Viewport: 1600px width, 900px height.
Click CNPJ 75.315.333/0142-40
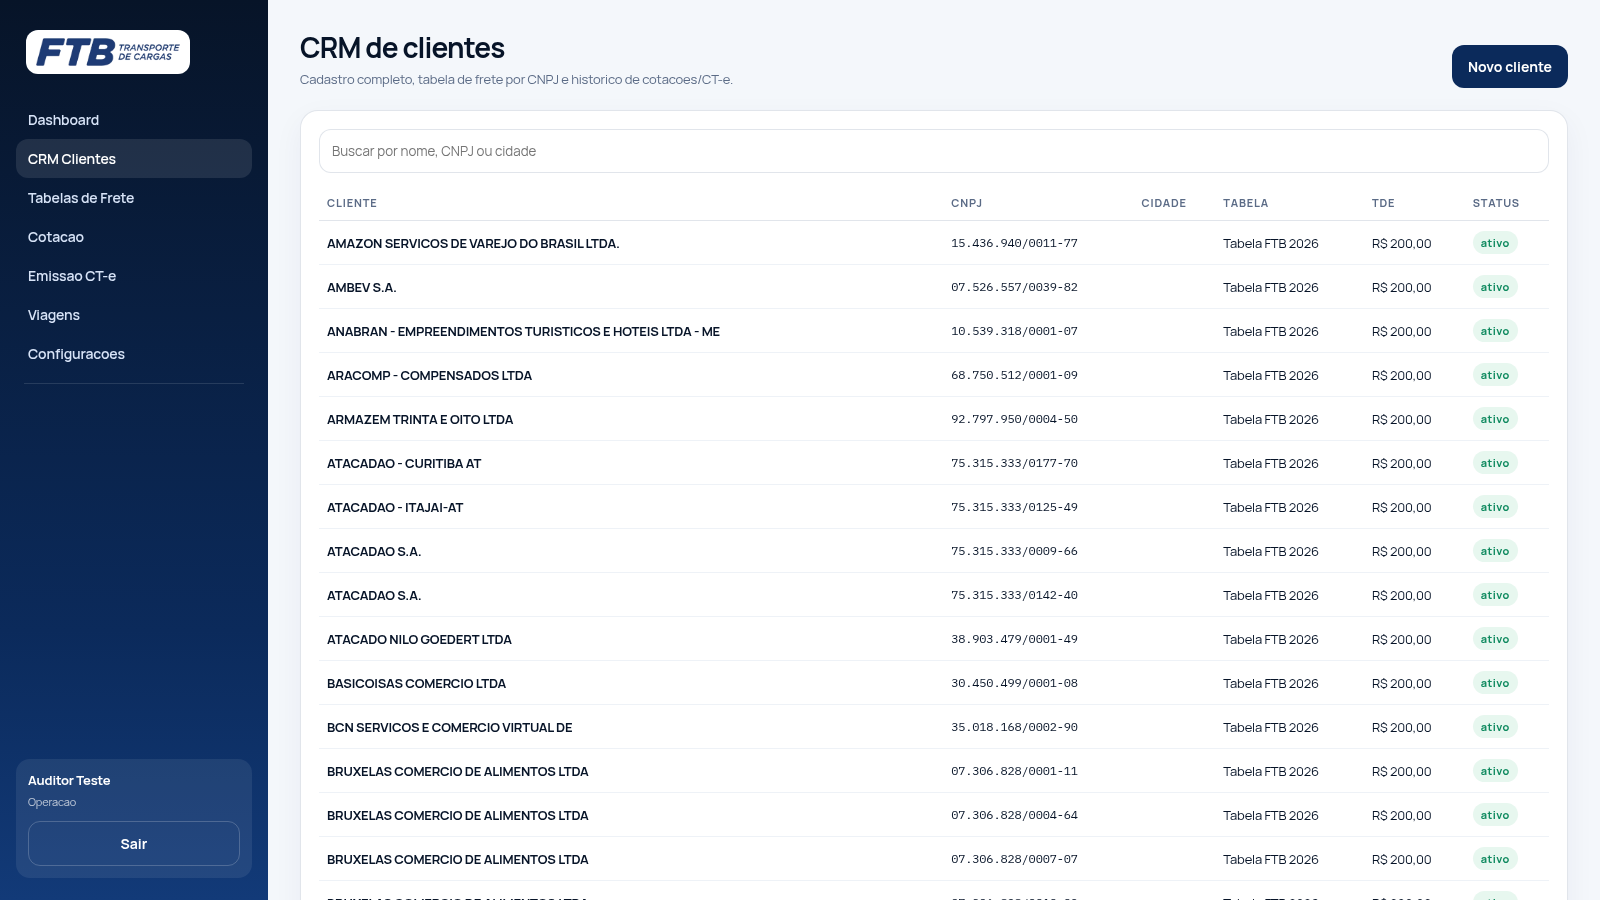pos(1014,595)
